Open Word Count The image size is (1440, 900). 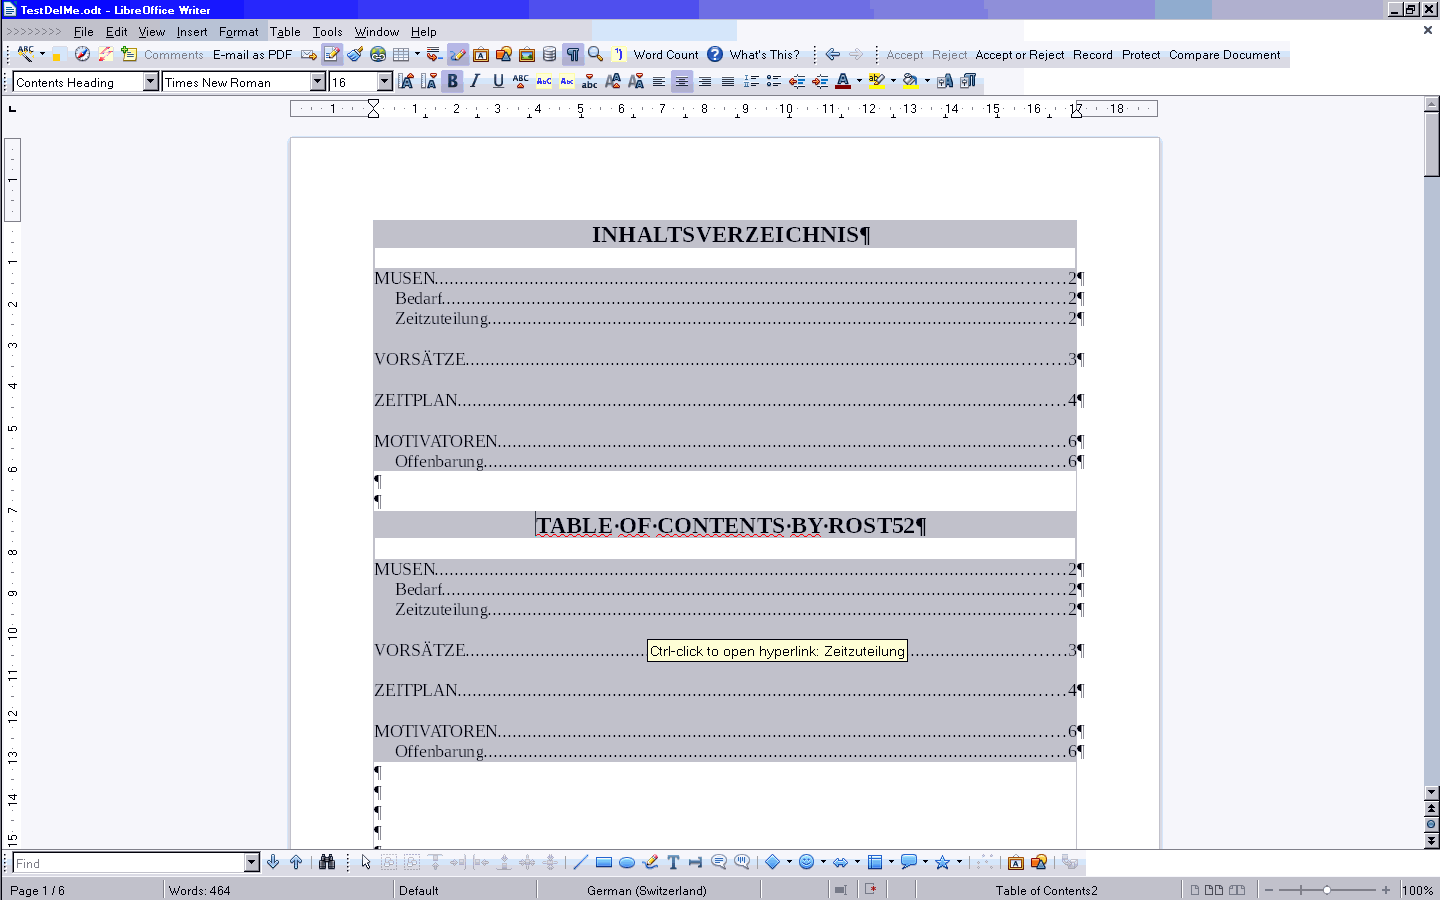click(x=665, y=55)
